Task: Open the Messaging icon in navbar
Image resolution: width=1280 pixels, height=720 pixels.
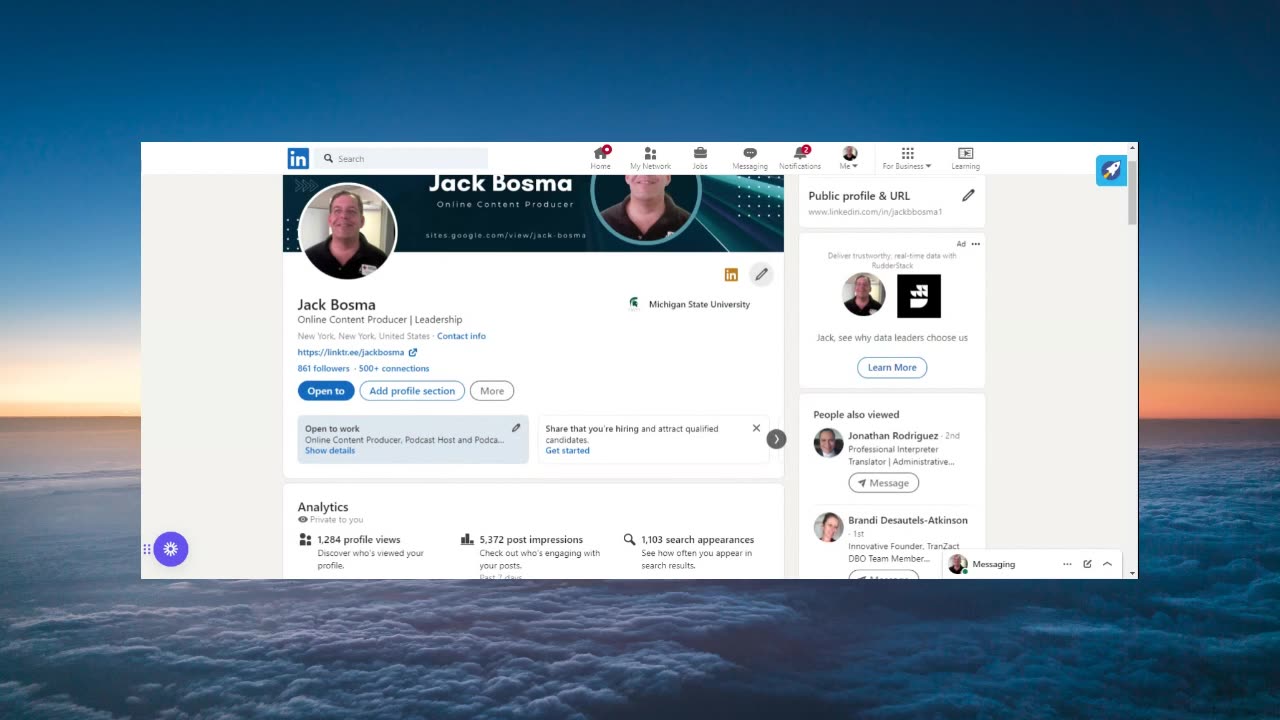Action: pos(750,158)
